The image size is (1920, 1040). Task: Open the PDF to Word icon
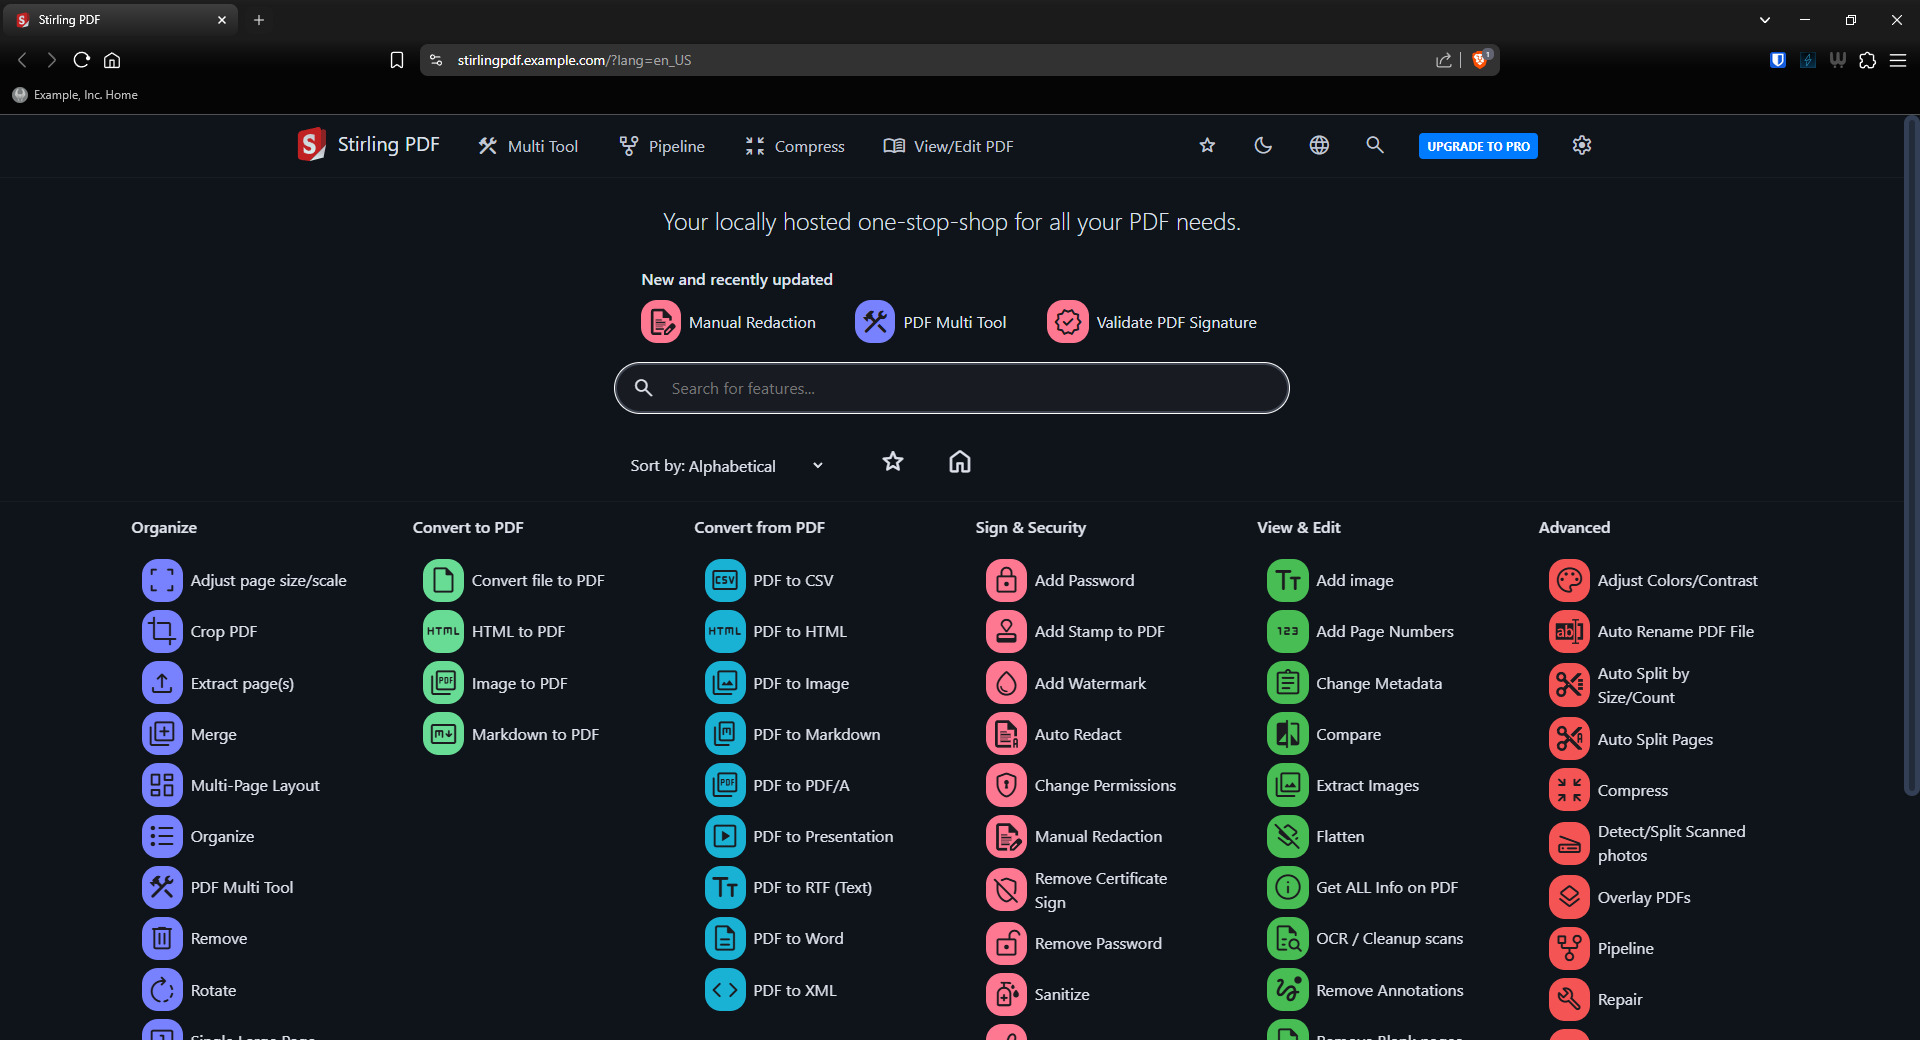pos(725,938)
